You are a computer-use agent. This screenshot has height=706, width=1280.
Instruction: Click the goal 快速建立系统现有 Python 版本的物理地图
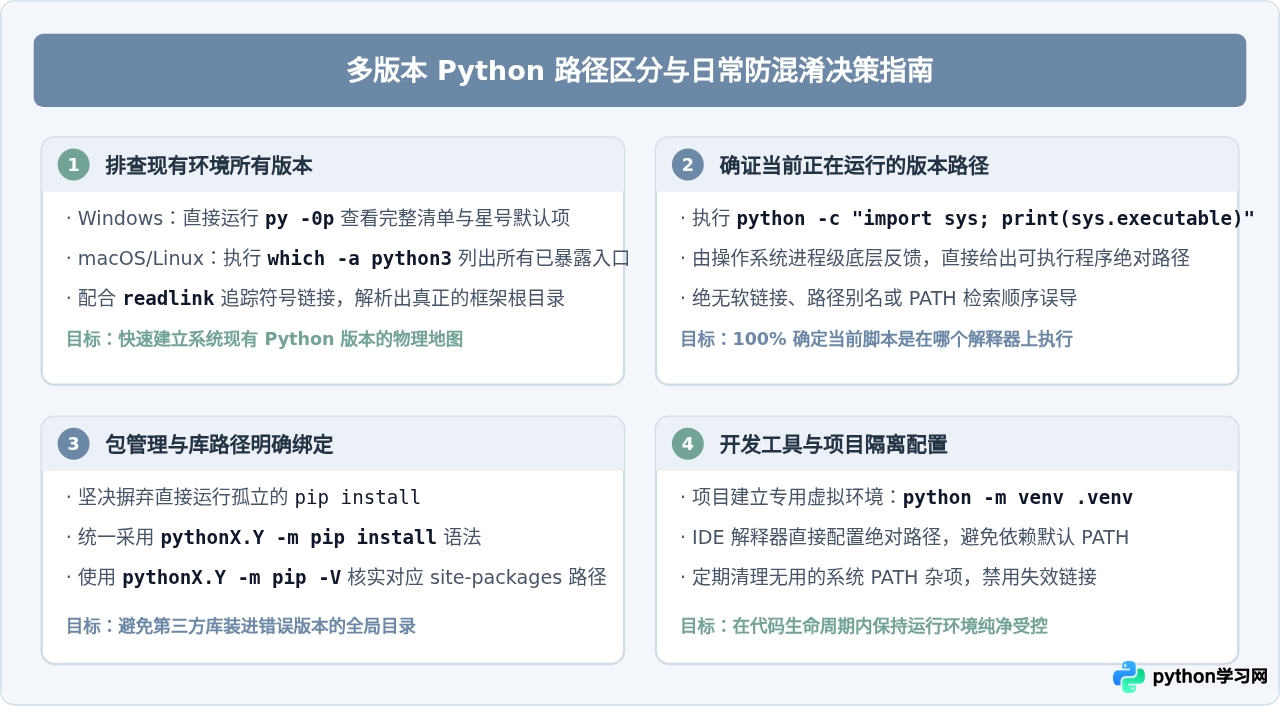point(264,339)
